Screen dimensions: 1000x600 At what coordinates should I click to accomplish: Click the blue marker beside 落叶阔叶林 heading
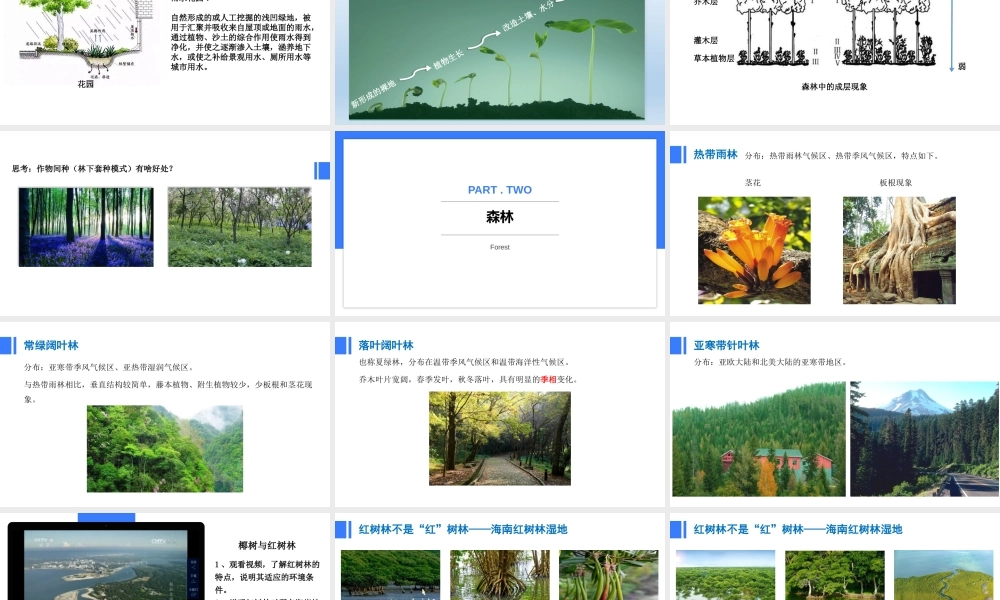343,344
